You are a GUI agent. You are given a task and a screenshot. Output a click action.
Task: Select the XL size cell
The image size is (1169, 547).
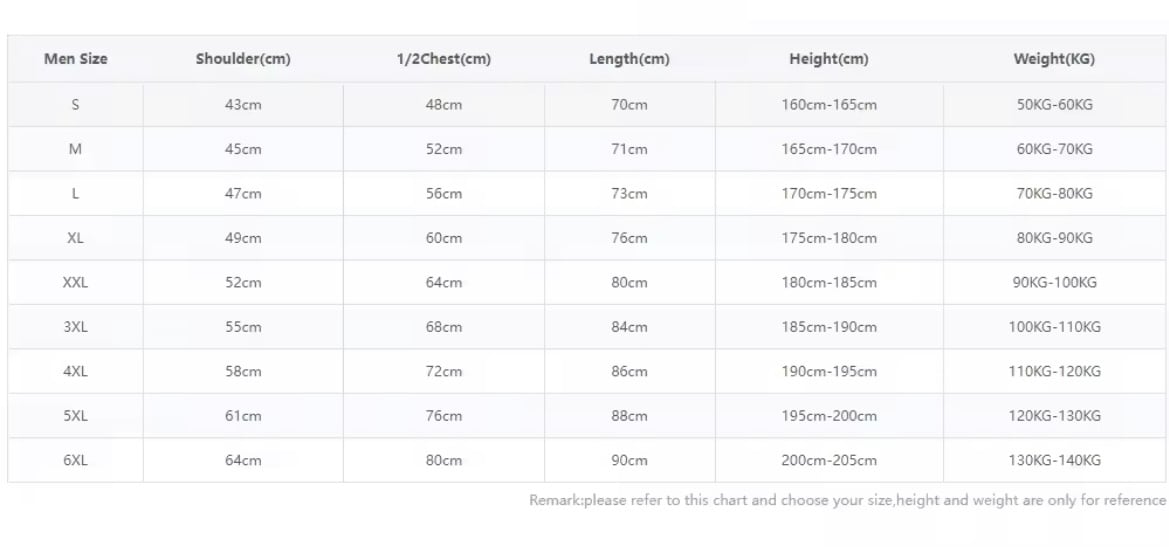click(x=75, y=238)
